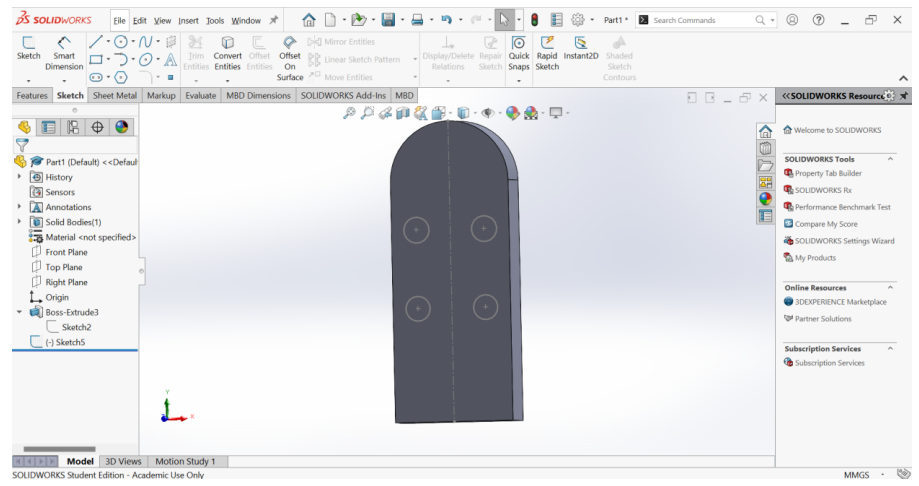919x486 pixels.
Task: Open the DimXpertManager tab icon
Action: tap(97, 127)
